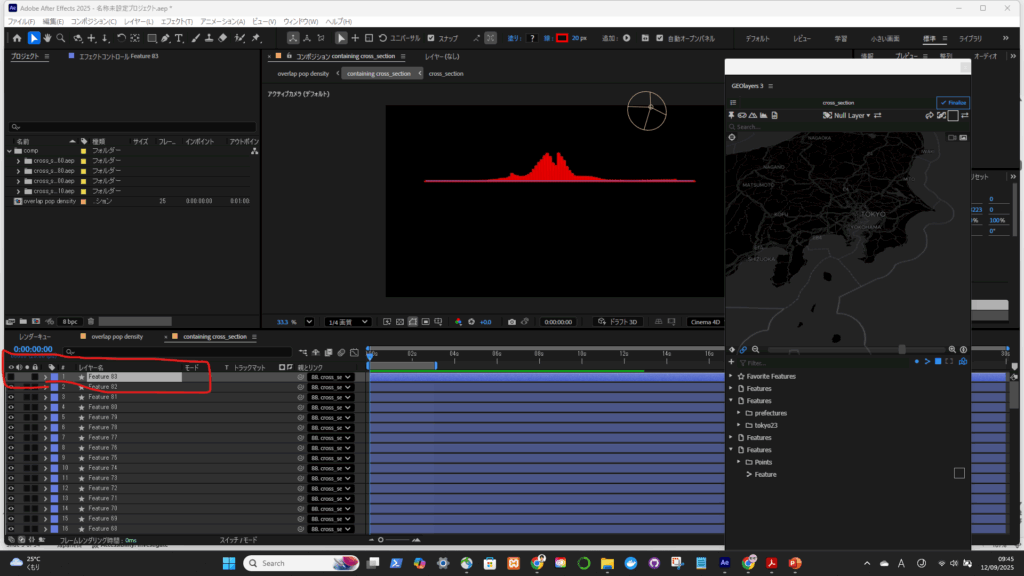The width and height of the screenshot is (1024, 576).
Task: Choose the Pen tool in toolbar
Action: click(x=166, y=38)
